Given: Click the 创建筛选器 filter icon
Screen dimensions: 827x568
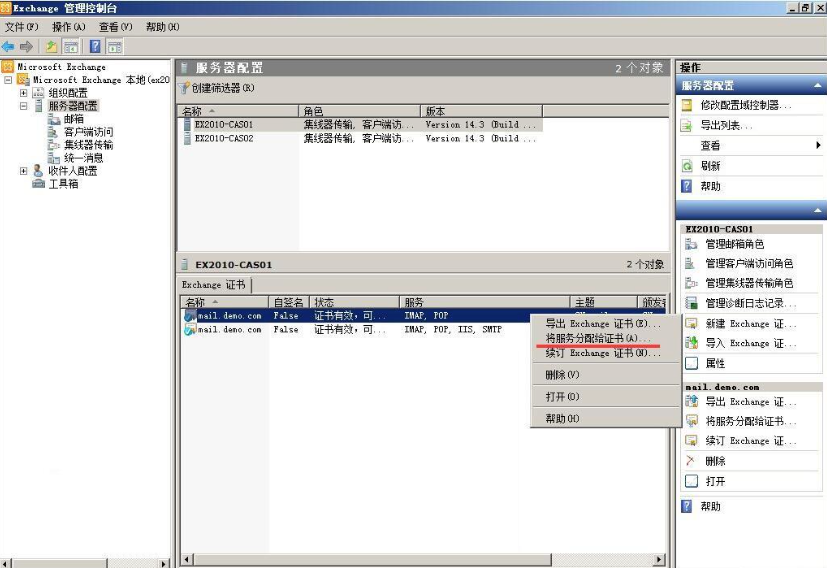Looking at the screenshot, I should pyautogui.click(x=184, y=88).
